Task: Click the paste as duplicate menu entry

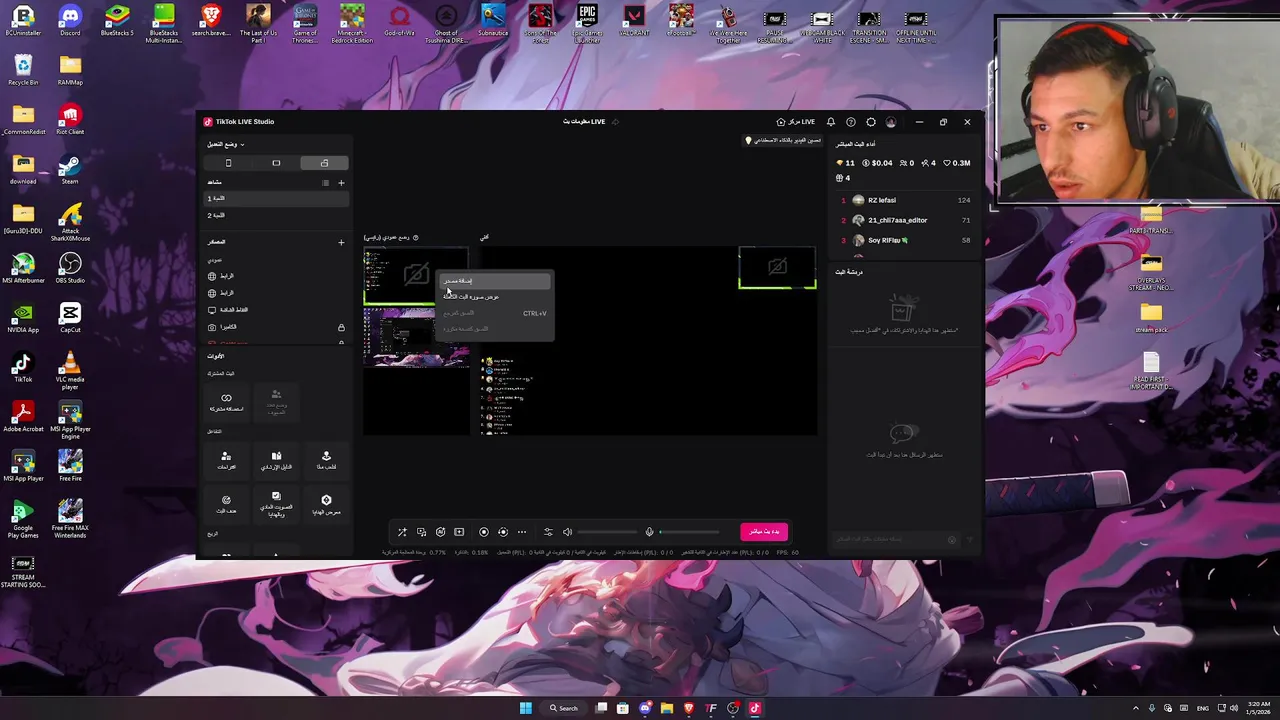Action: tap(494, 329)
